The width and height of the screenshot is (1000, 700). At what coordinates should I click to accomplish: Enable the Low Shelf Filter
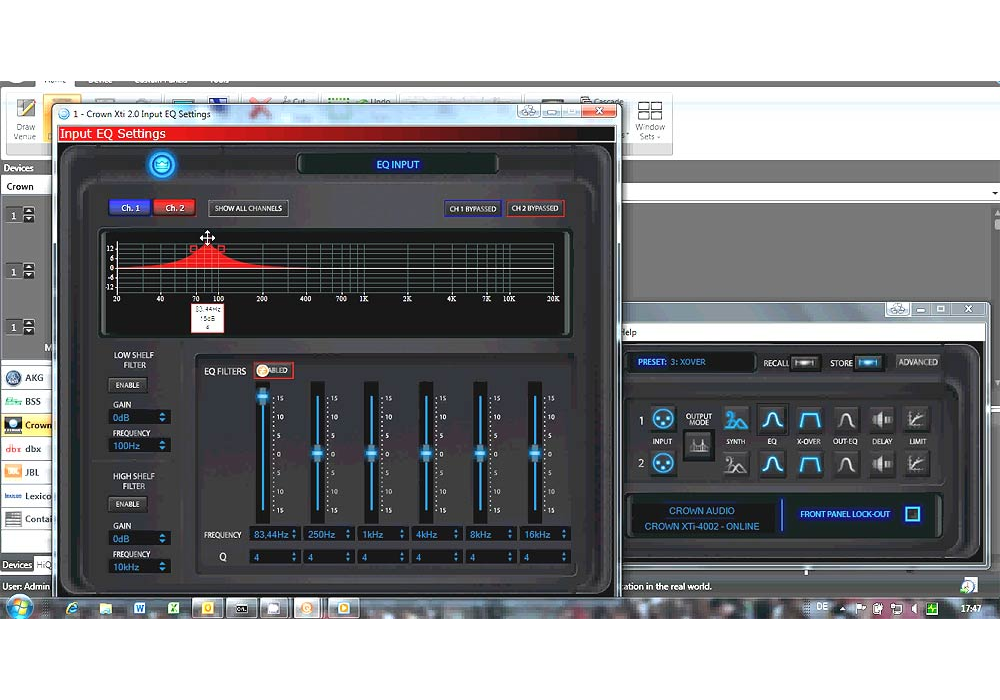[128, 385]
